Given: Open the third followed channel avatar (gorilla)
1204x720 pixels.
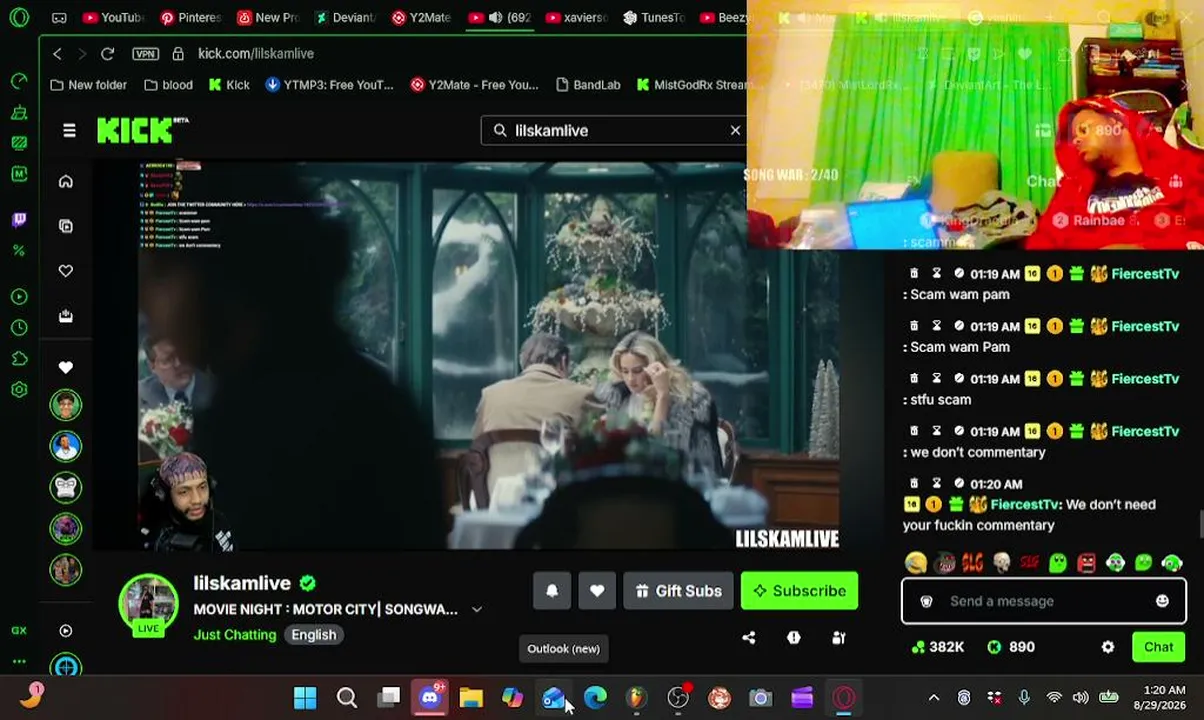Looking at the screenshot, I should (x=66, y=487).
